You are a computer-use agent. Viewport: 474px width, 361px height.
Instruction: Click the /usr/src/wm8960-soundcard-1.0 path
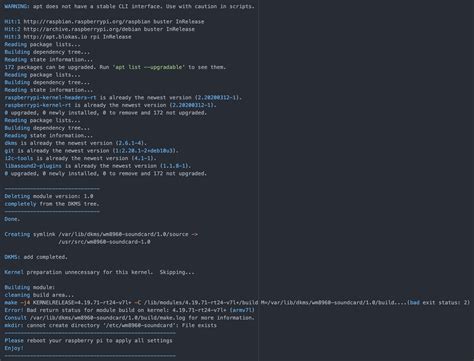104,242
